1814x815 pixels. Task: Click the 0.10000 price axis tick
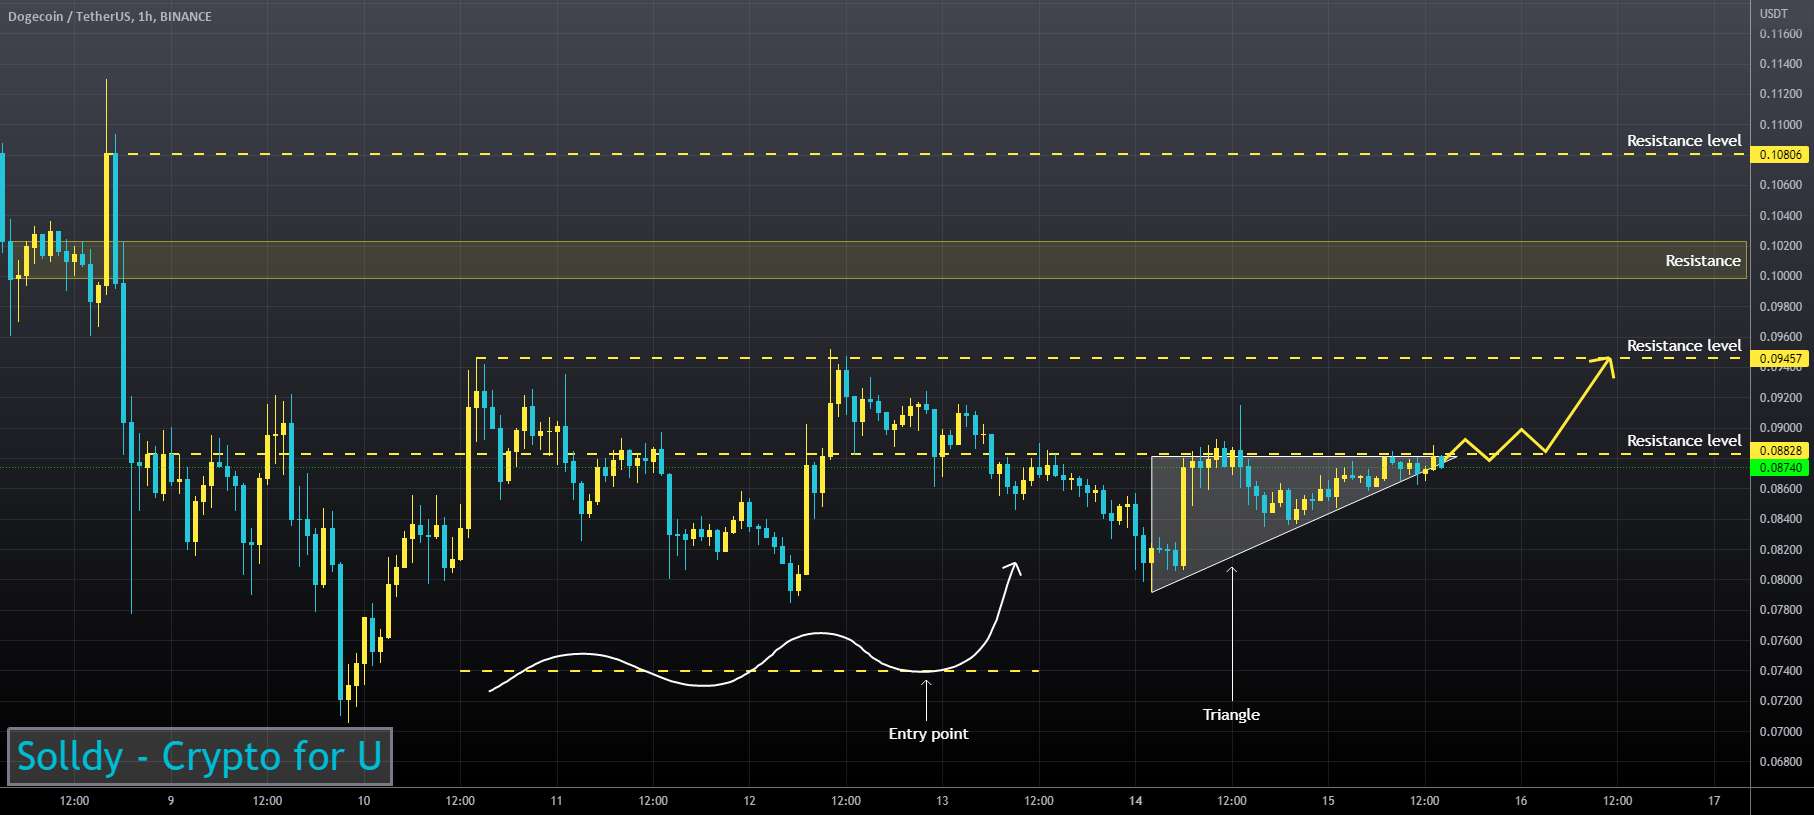1780,276
